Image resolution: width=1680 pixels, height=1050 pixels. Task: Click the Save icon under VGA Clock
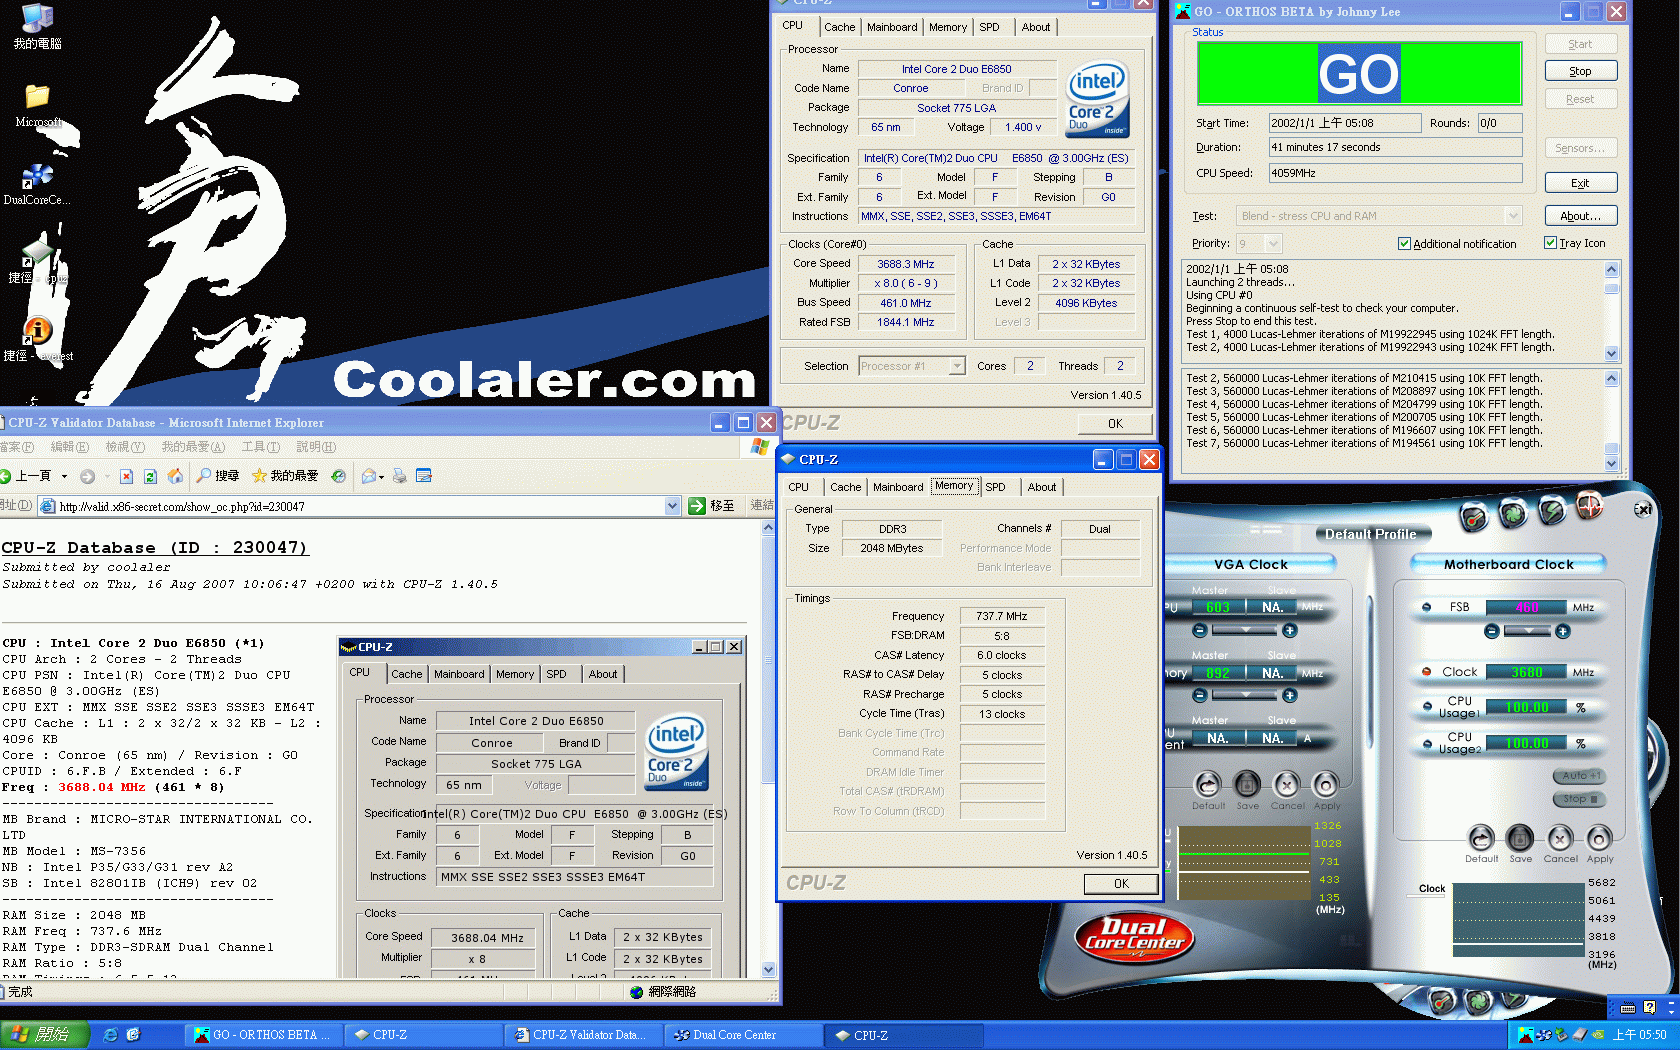(x=1247, y=784)
